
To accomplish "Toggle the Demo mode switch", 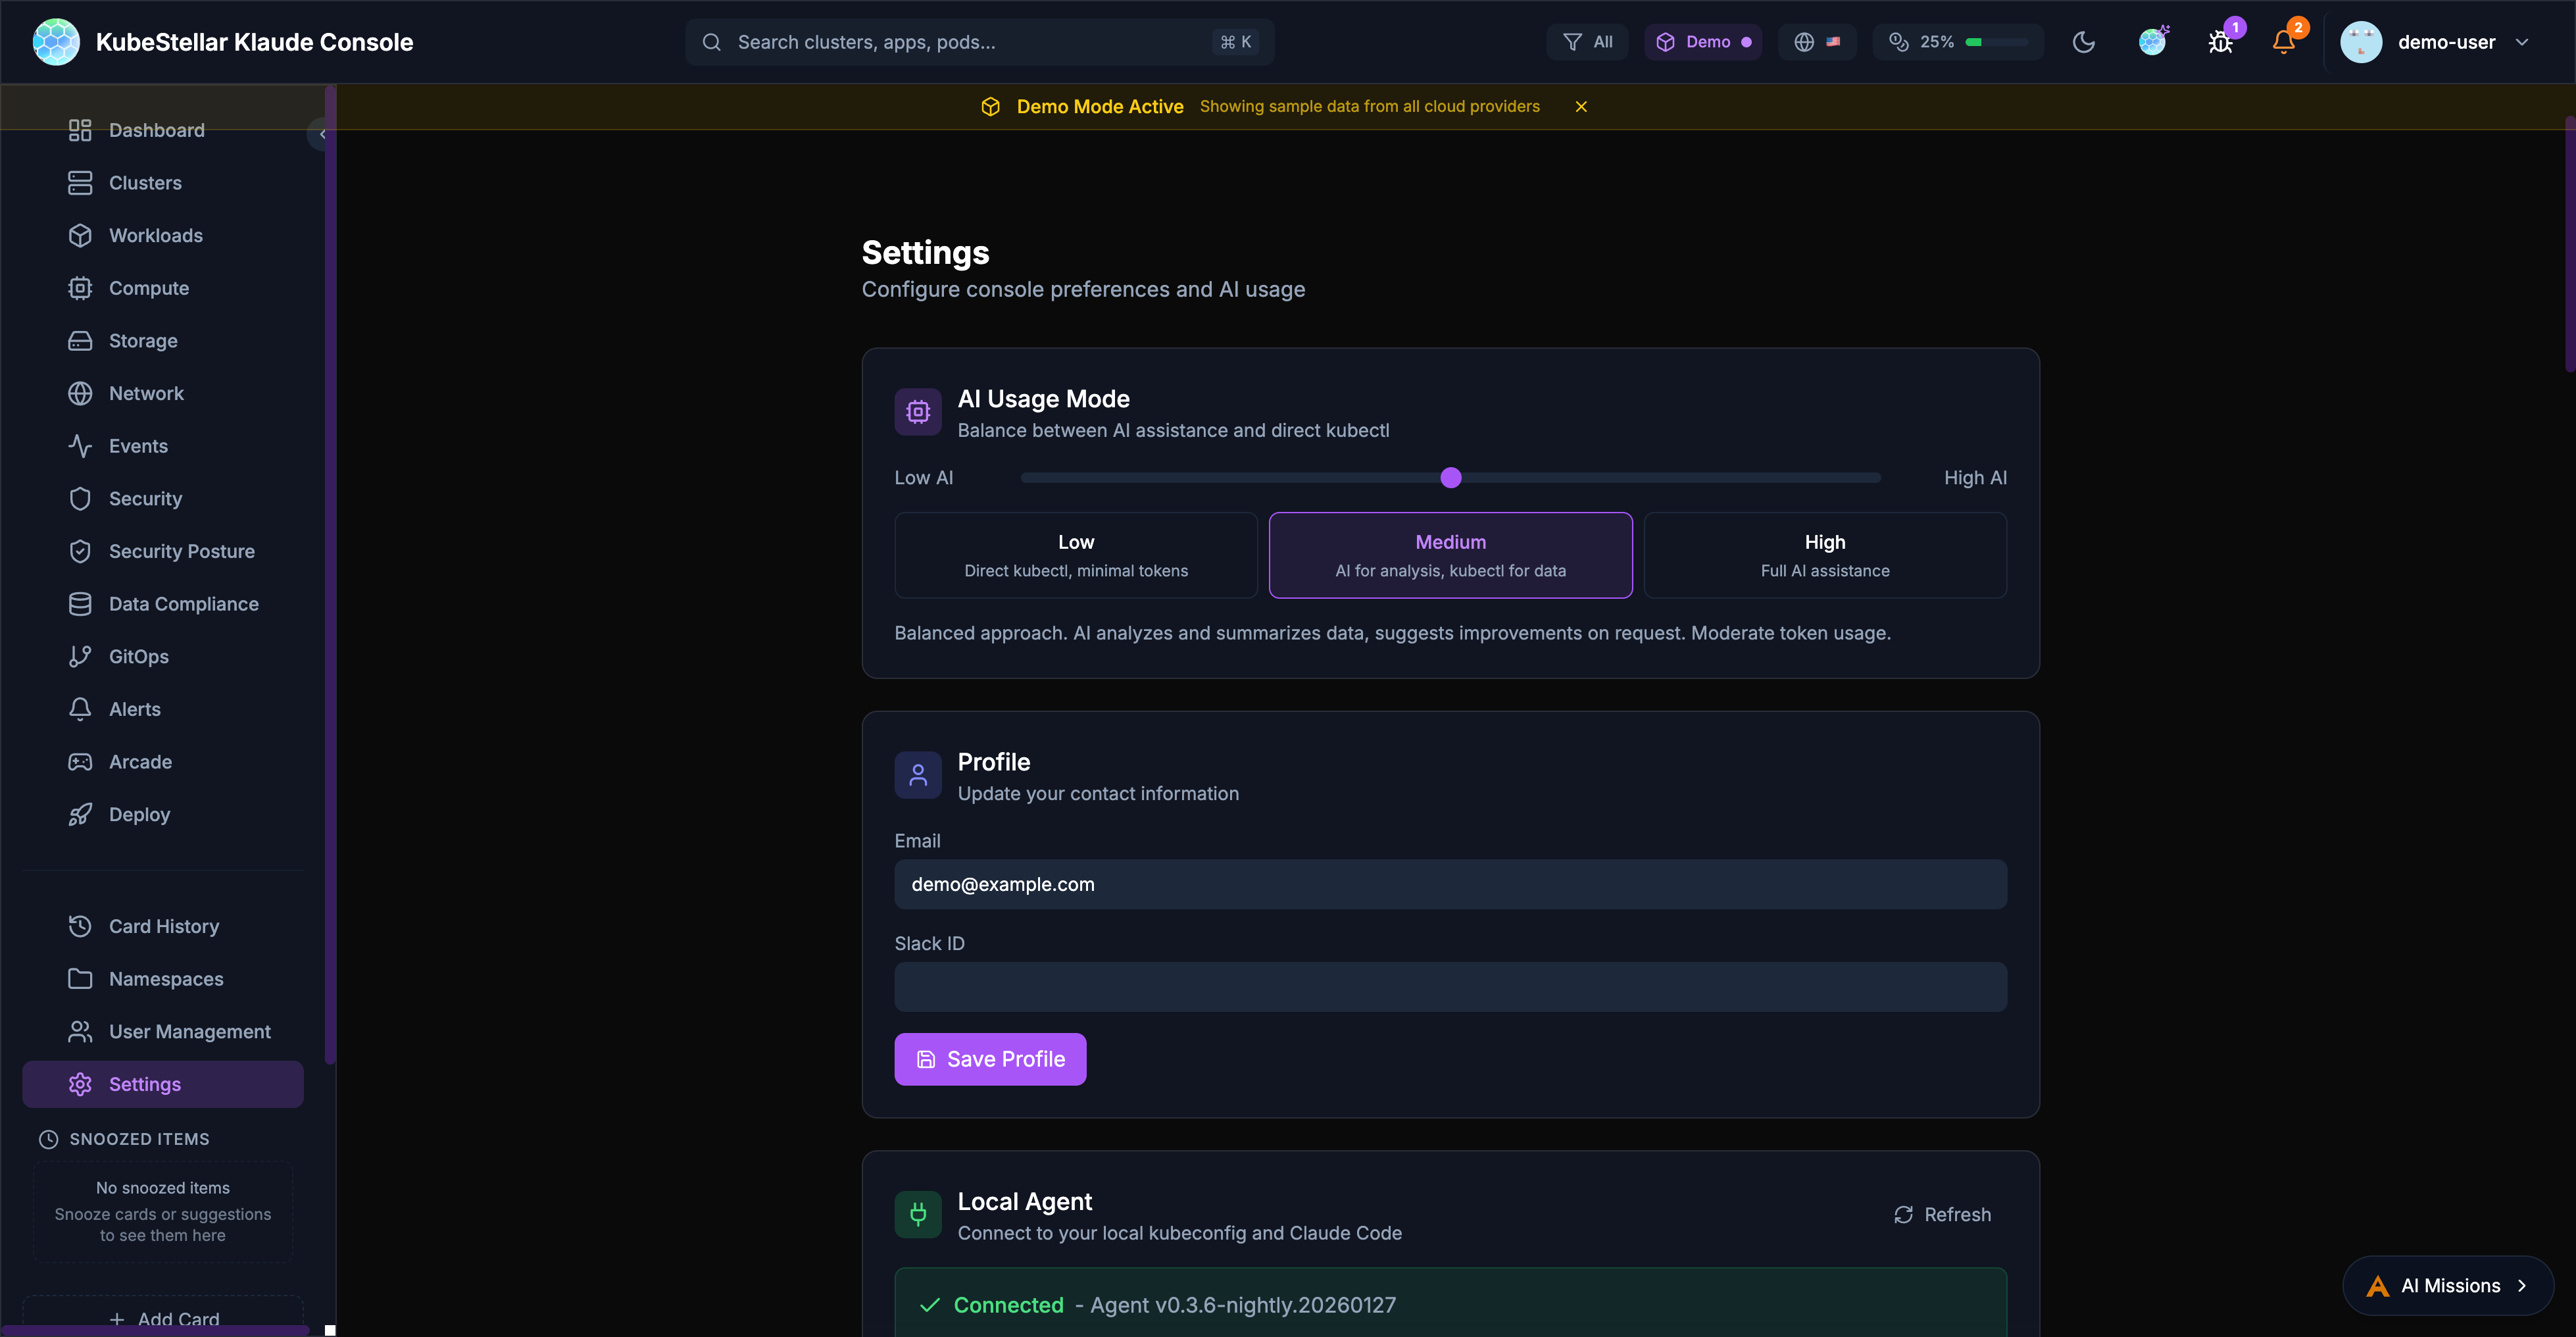I will pos(1702,42).
